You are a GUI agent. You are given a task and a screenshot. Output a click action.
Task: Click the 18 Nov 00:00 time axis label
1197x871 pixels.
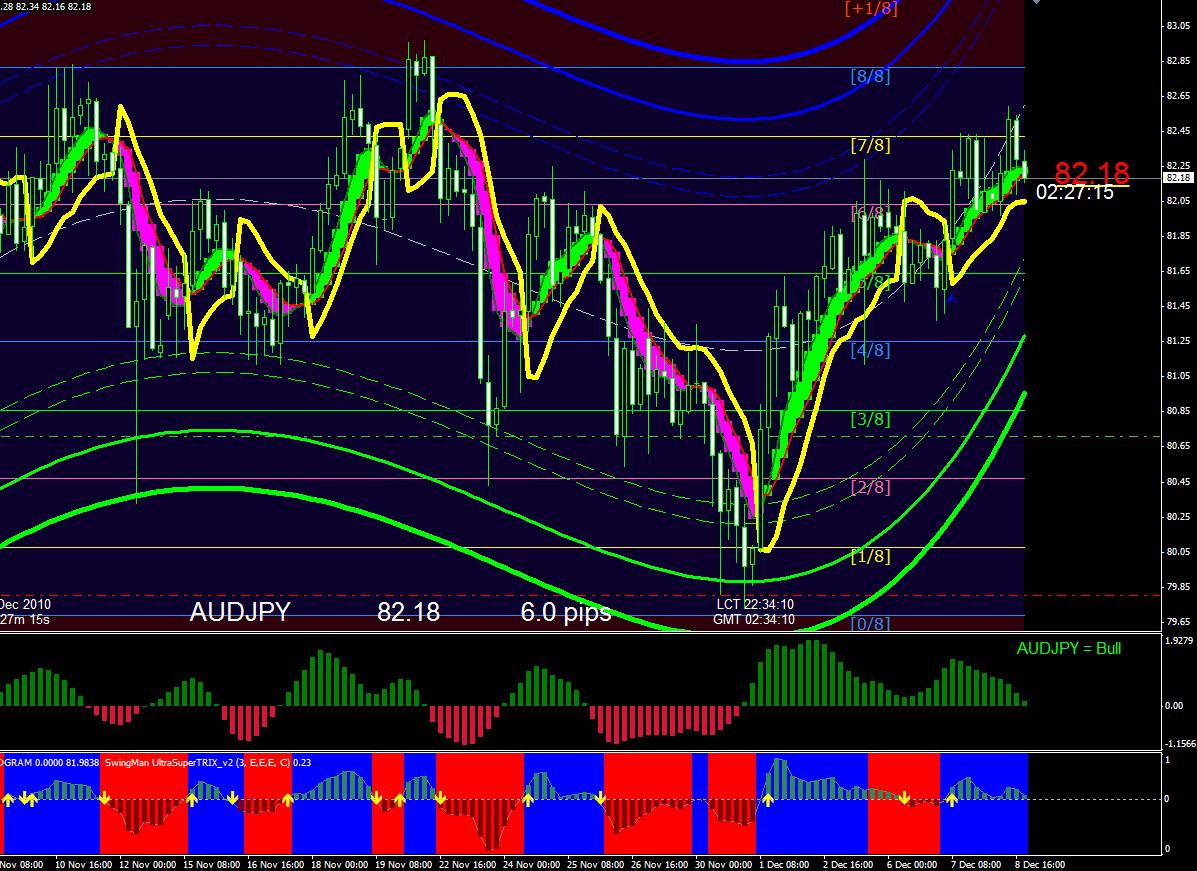click(x=340, y=865)
